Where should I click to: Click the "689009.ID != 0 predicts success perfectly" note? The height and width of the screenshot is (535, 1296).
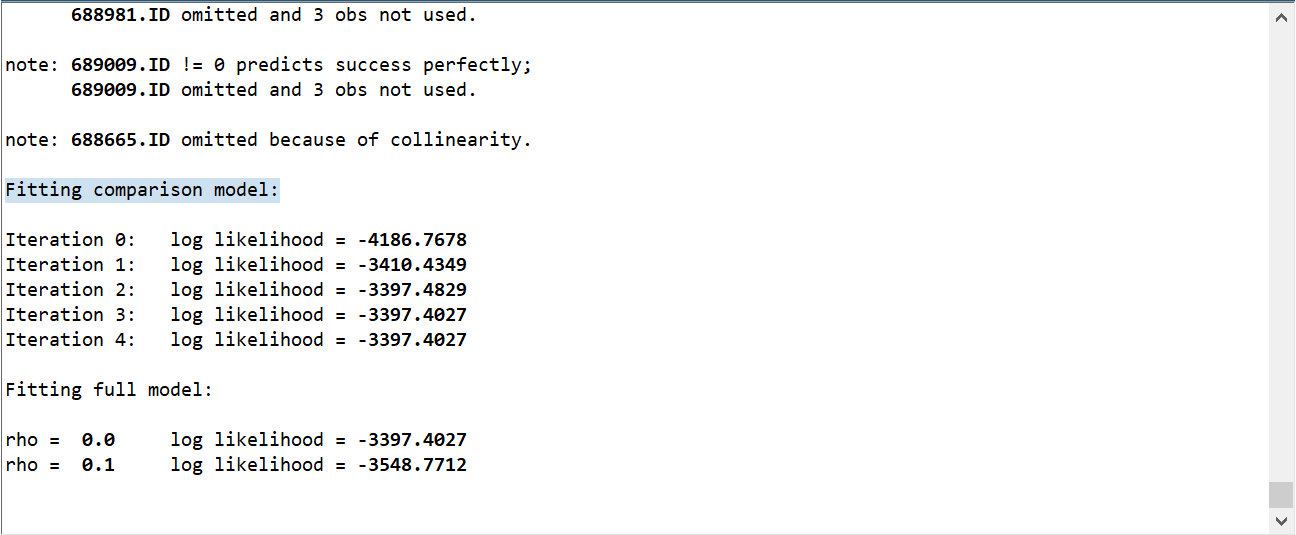268,65
